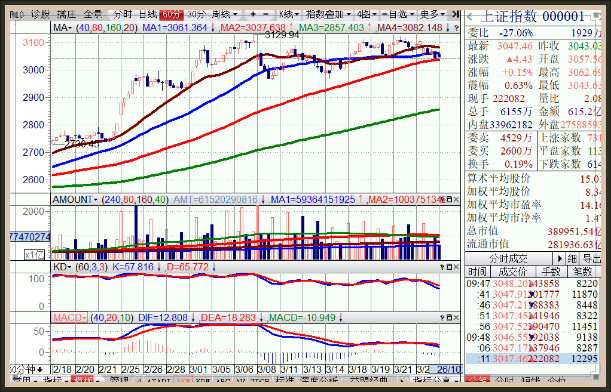Switch to 日线 daily chart
Viewport: 611px width, 392px height.
pyautogui.click(x=148, y=14)
